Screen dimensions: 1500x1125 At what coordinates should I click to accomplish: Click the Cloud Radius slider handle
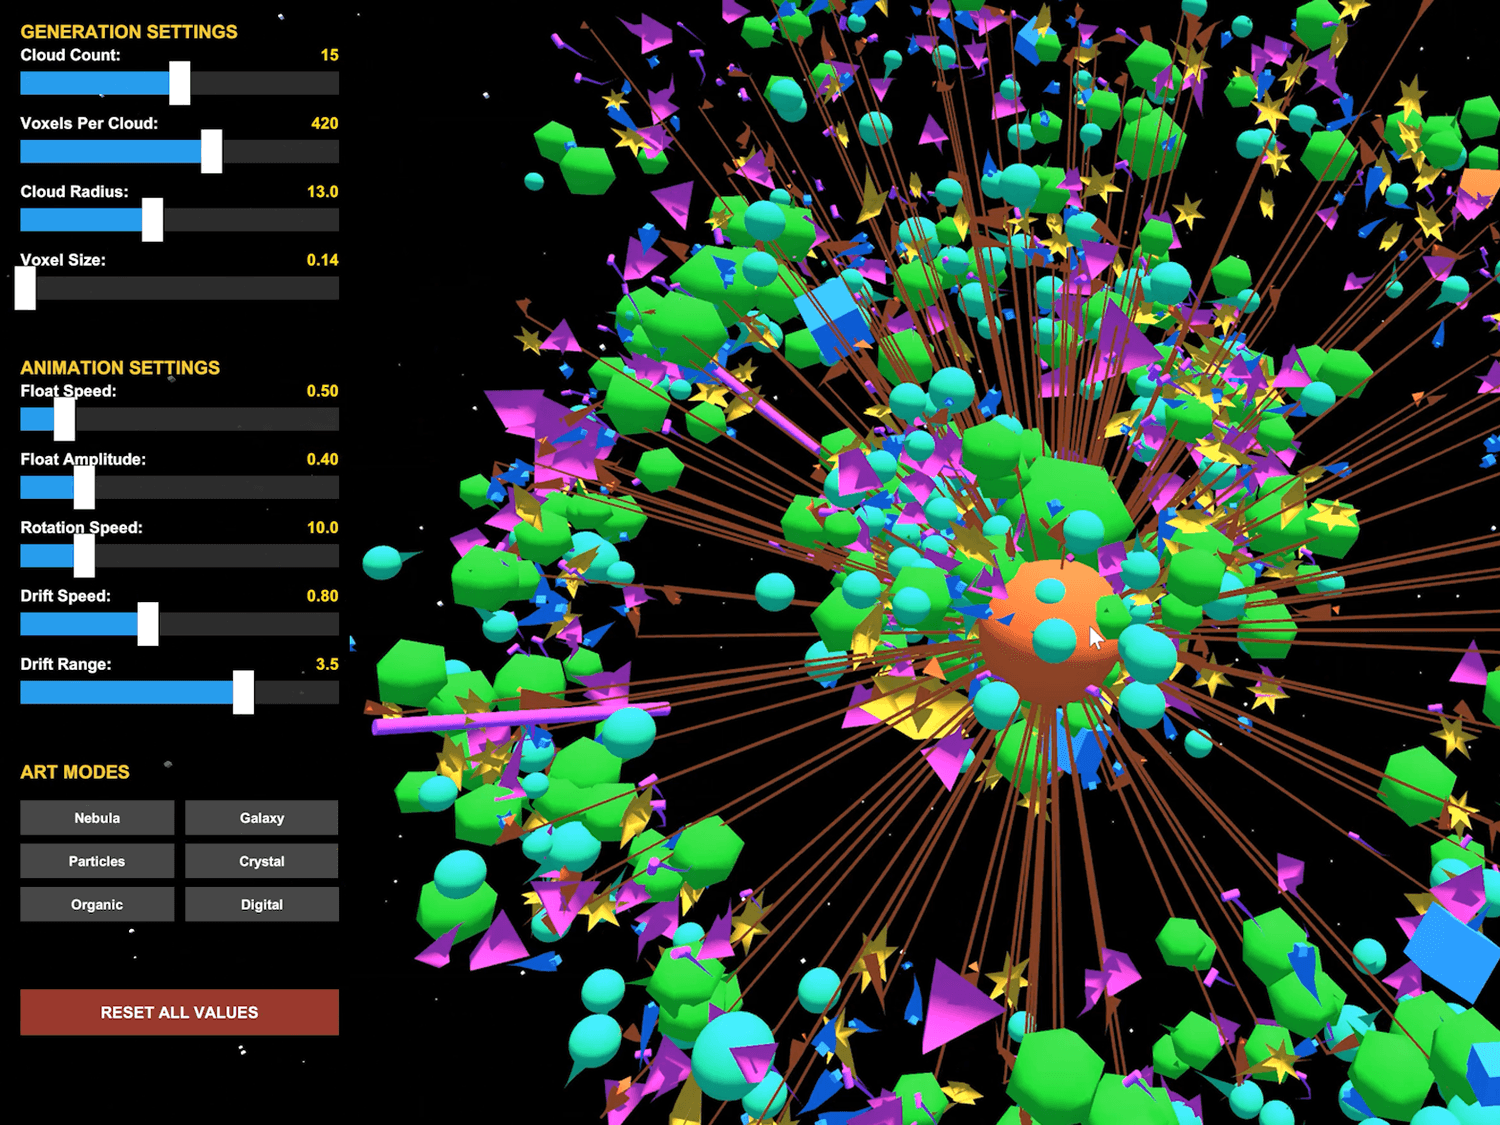152,219
